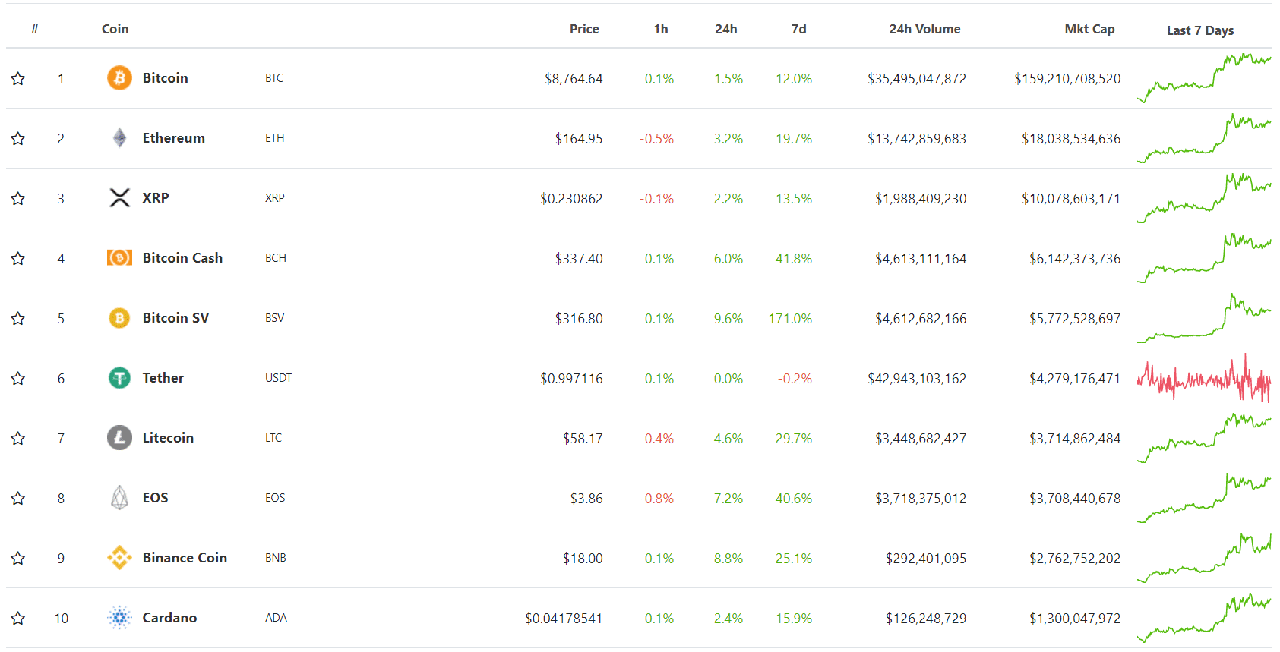Open the Bitcoin coin page link

(x=165, y=78)
